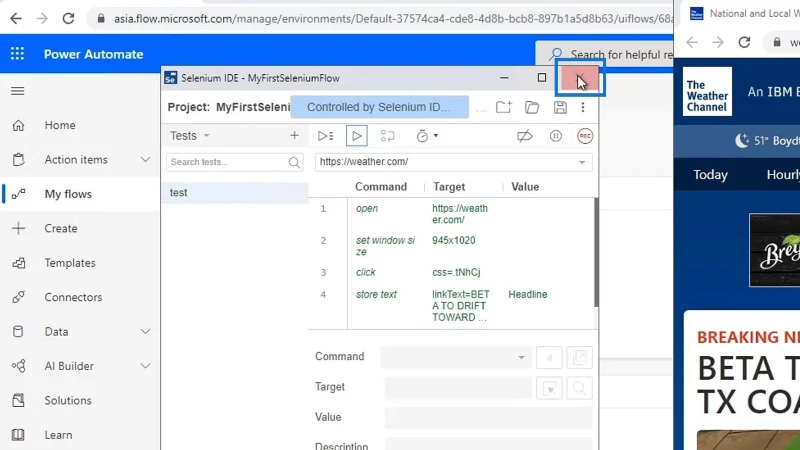Open Action items in sidebar

tap(76, 160)
